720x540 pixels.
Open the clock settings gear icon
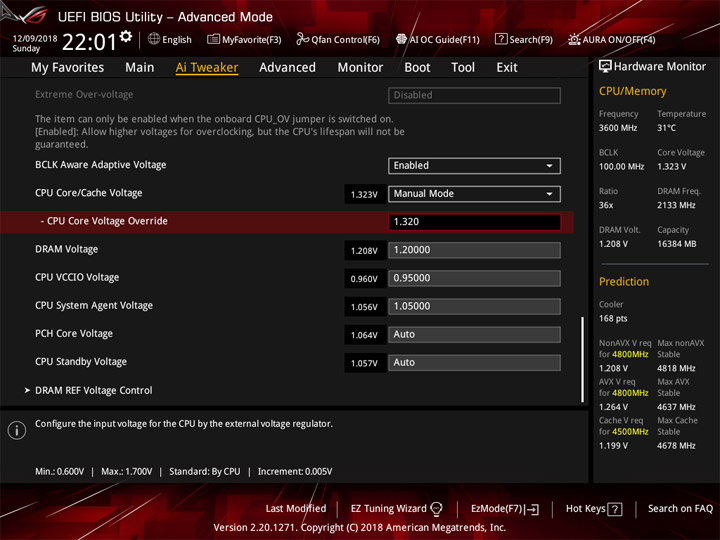126,36
